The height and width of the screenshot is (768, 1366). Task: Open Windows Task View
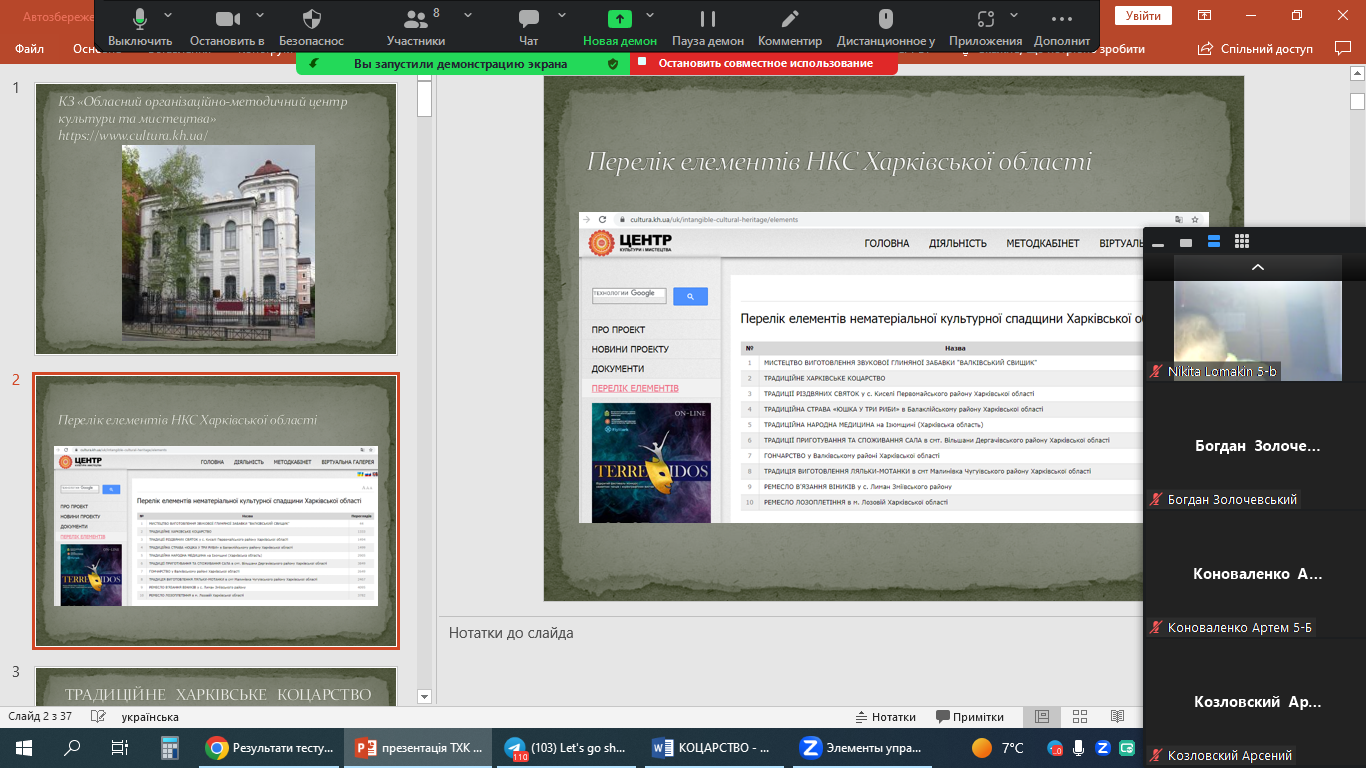tap(119, 747)
